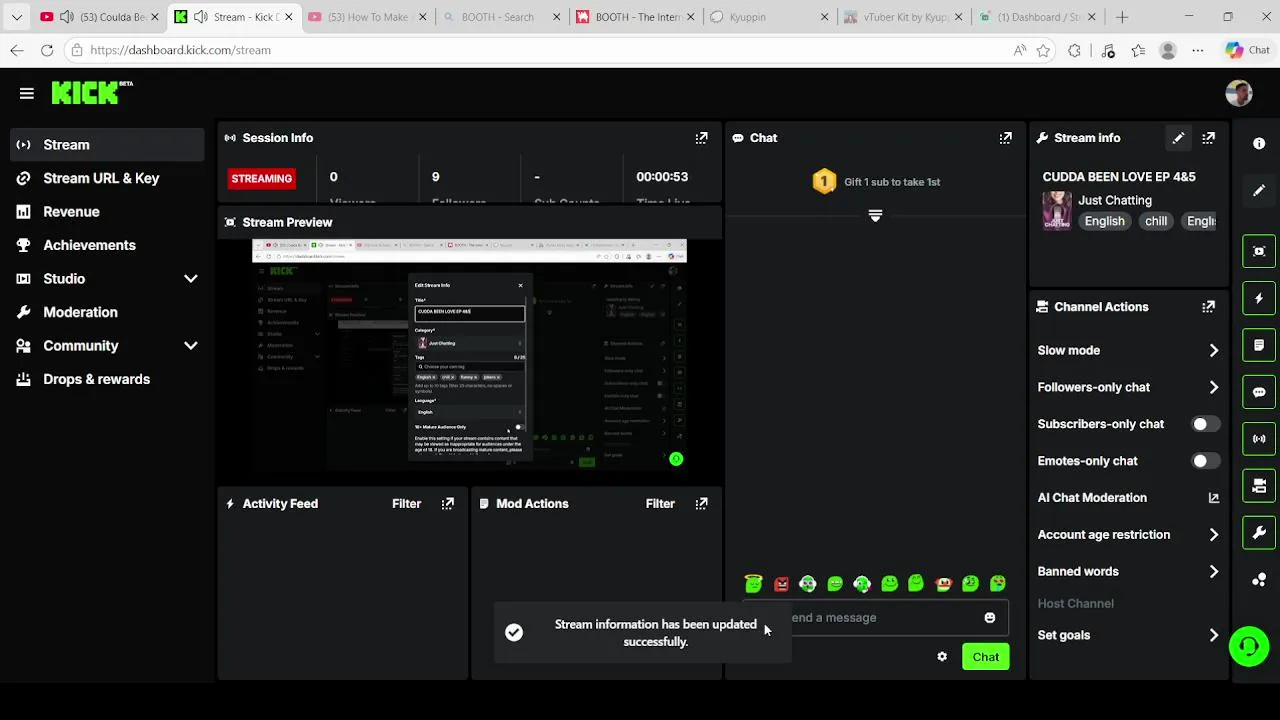
Task: Open AI Chat Moderation external link
Action: [x=1214, y=498]
